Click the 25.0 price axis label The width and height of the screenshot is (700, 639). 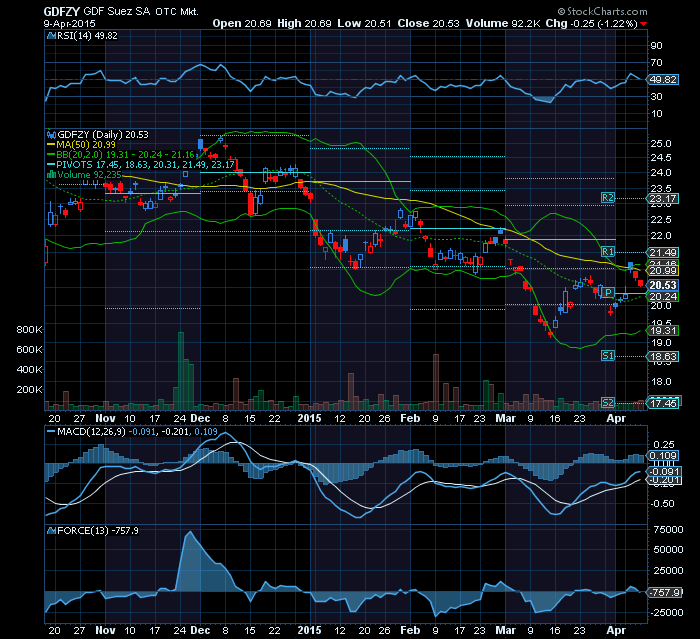point(661,144)
